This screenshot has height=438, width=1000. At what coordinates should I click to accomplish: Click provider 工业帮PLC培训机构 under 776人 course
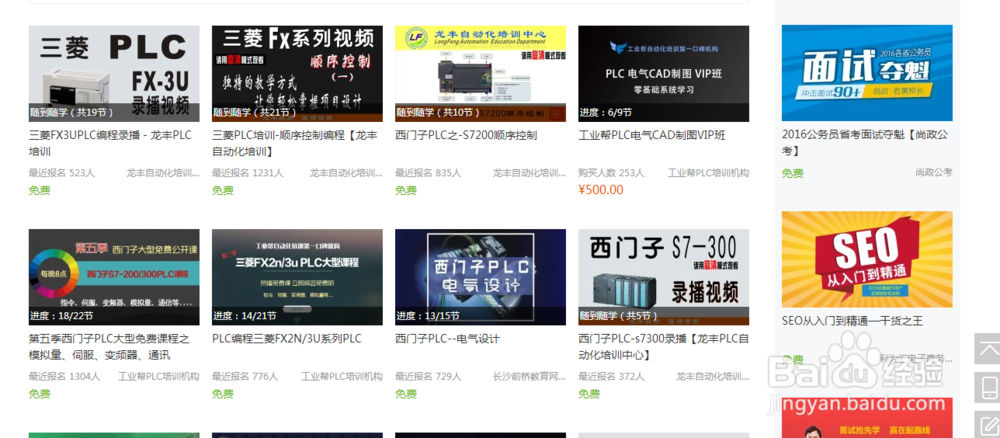342,377
